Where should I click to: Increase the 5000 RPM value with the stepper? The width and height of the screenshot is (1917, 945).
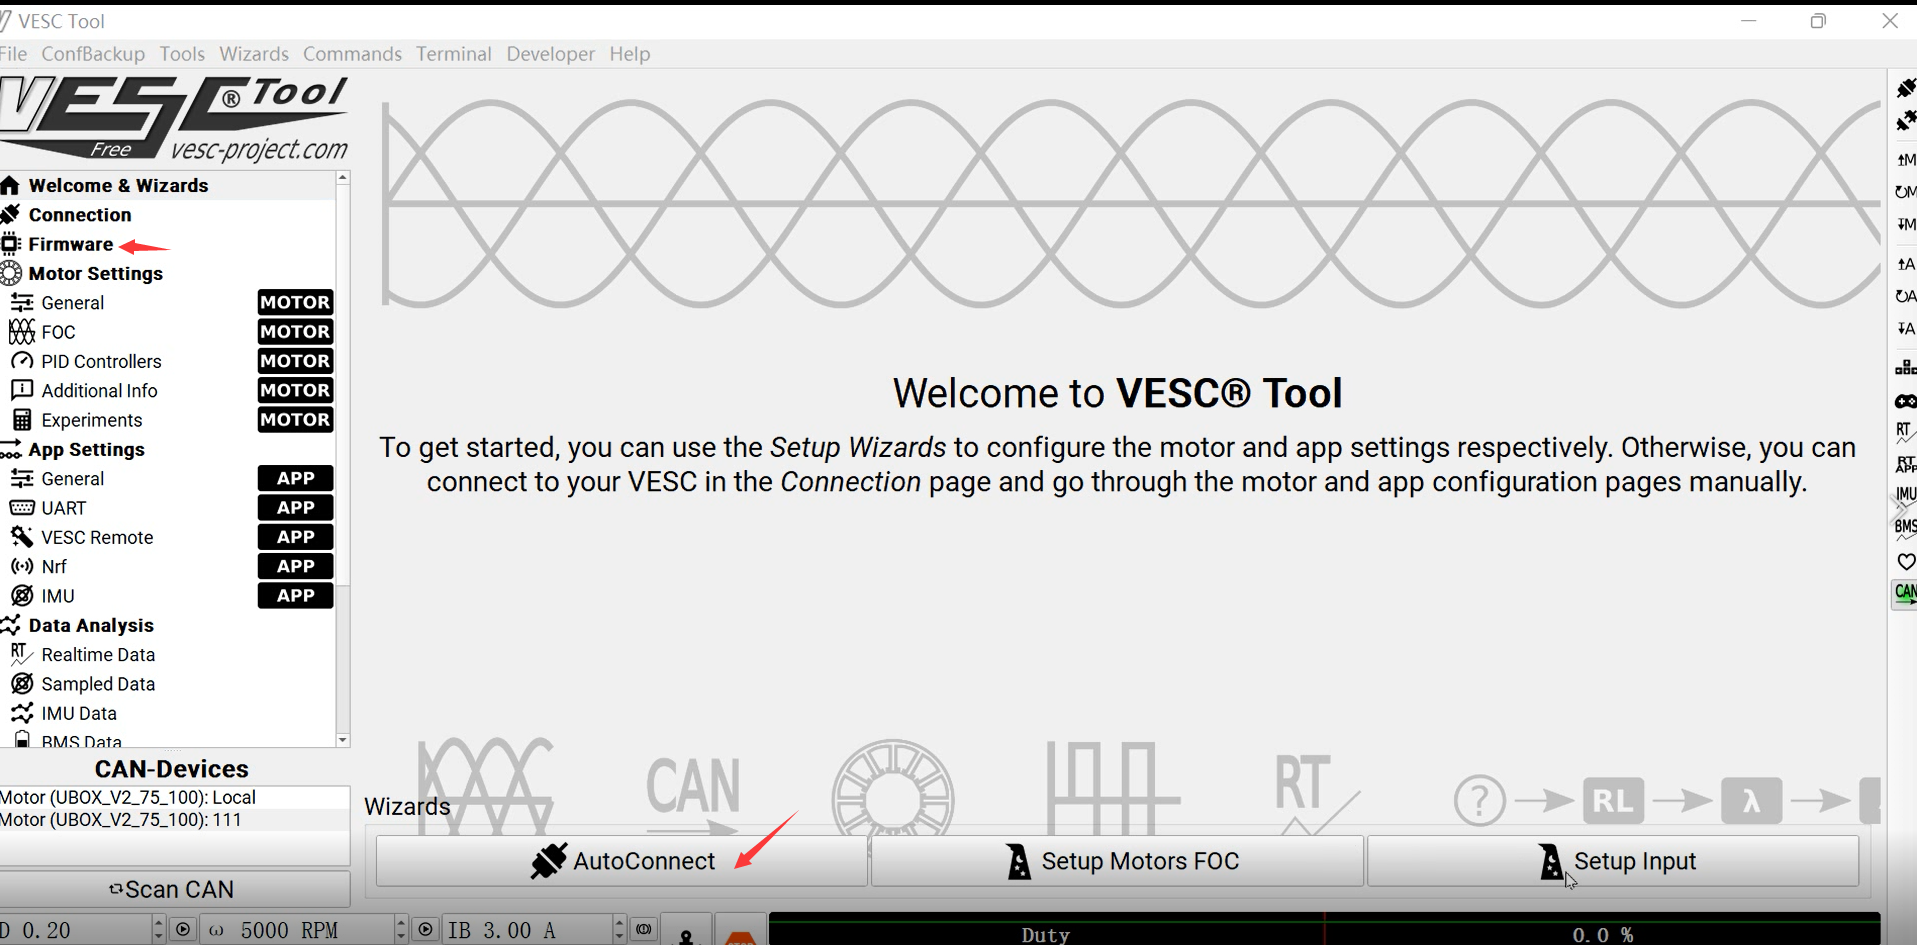coord(398,922)
